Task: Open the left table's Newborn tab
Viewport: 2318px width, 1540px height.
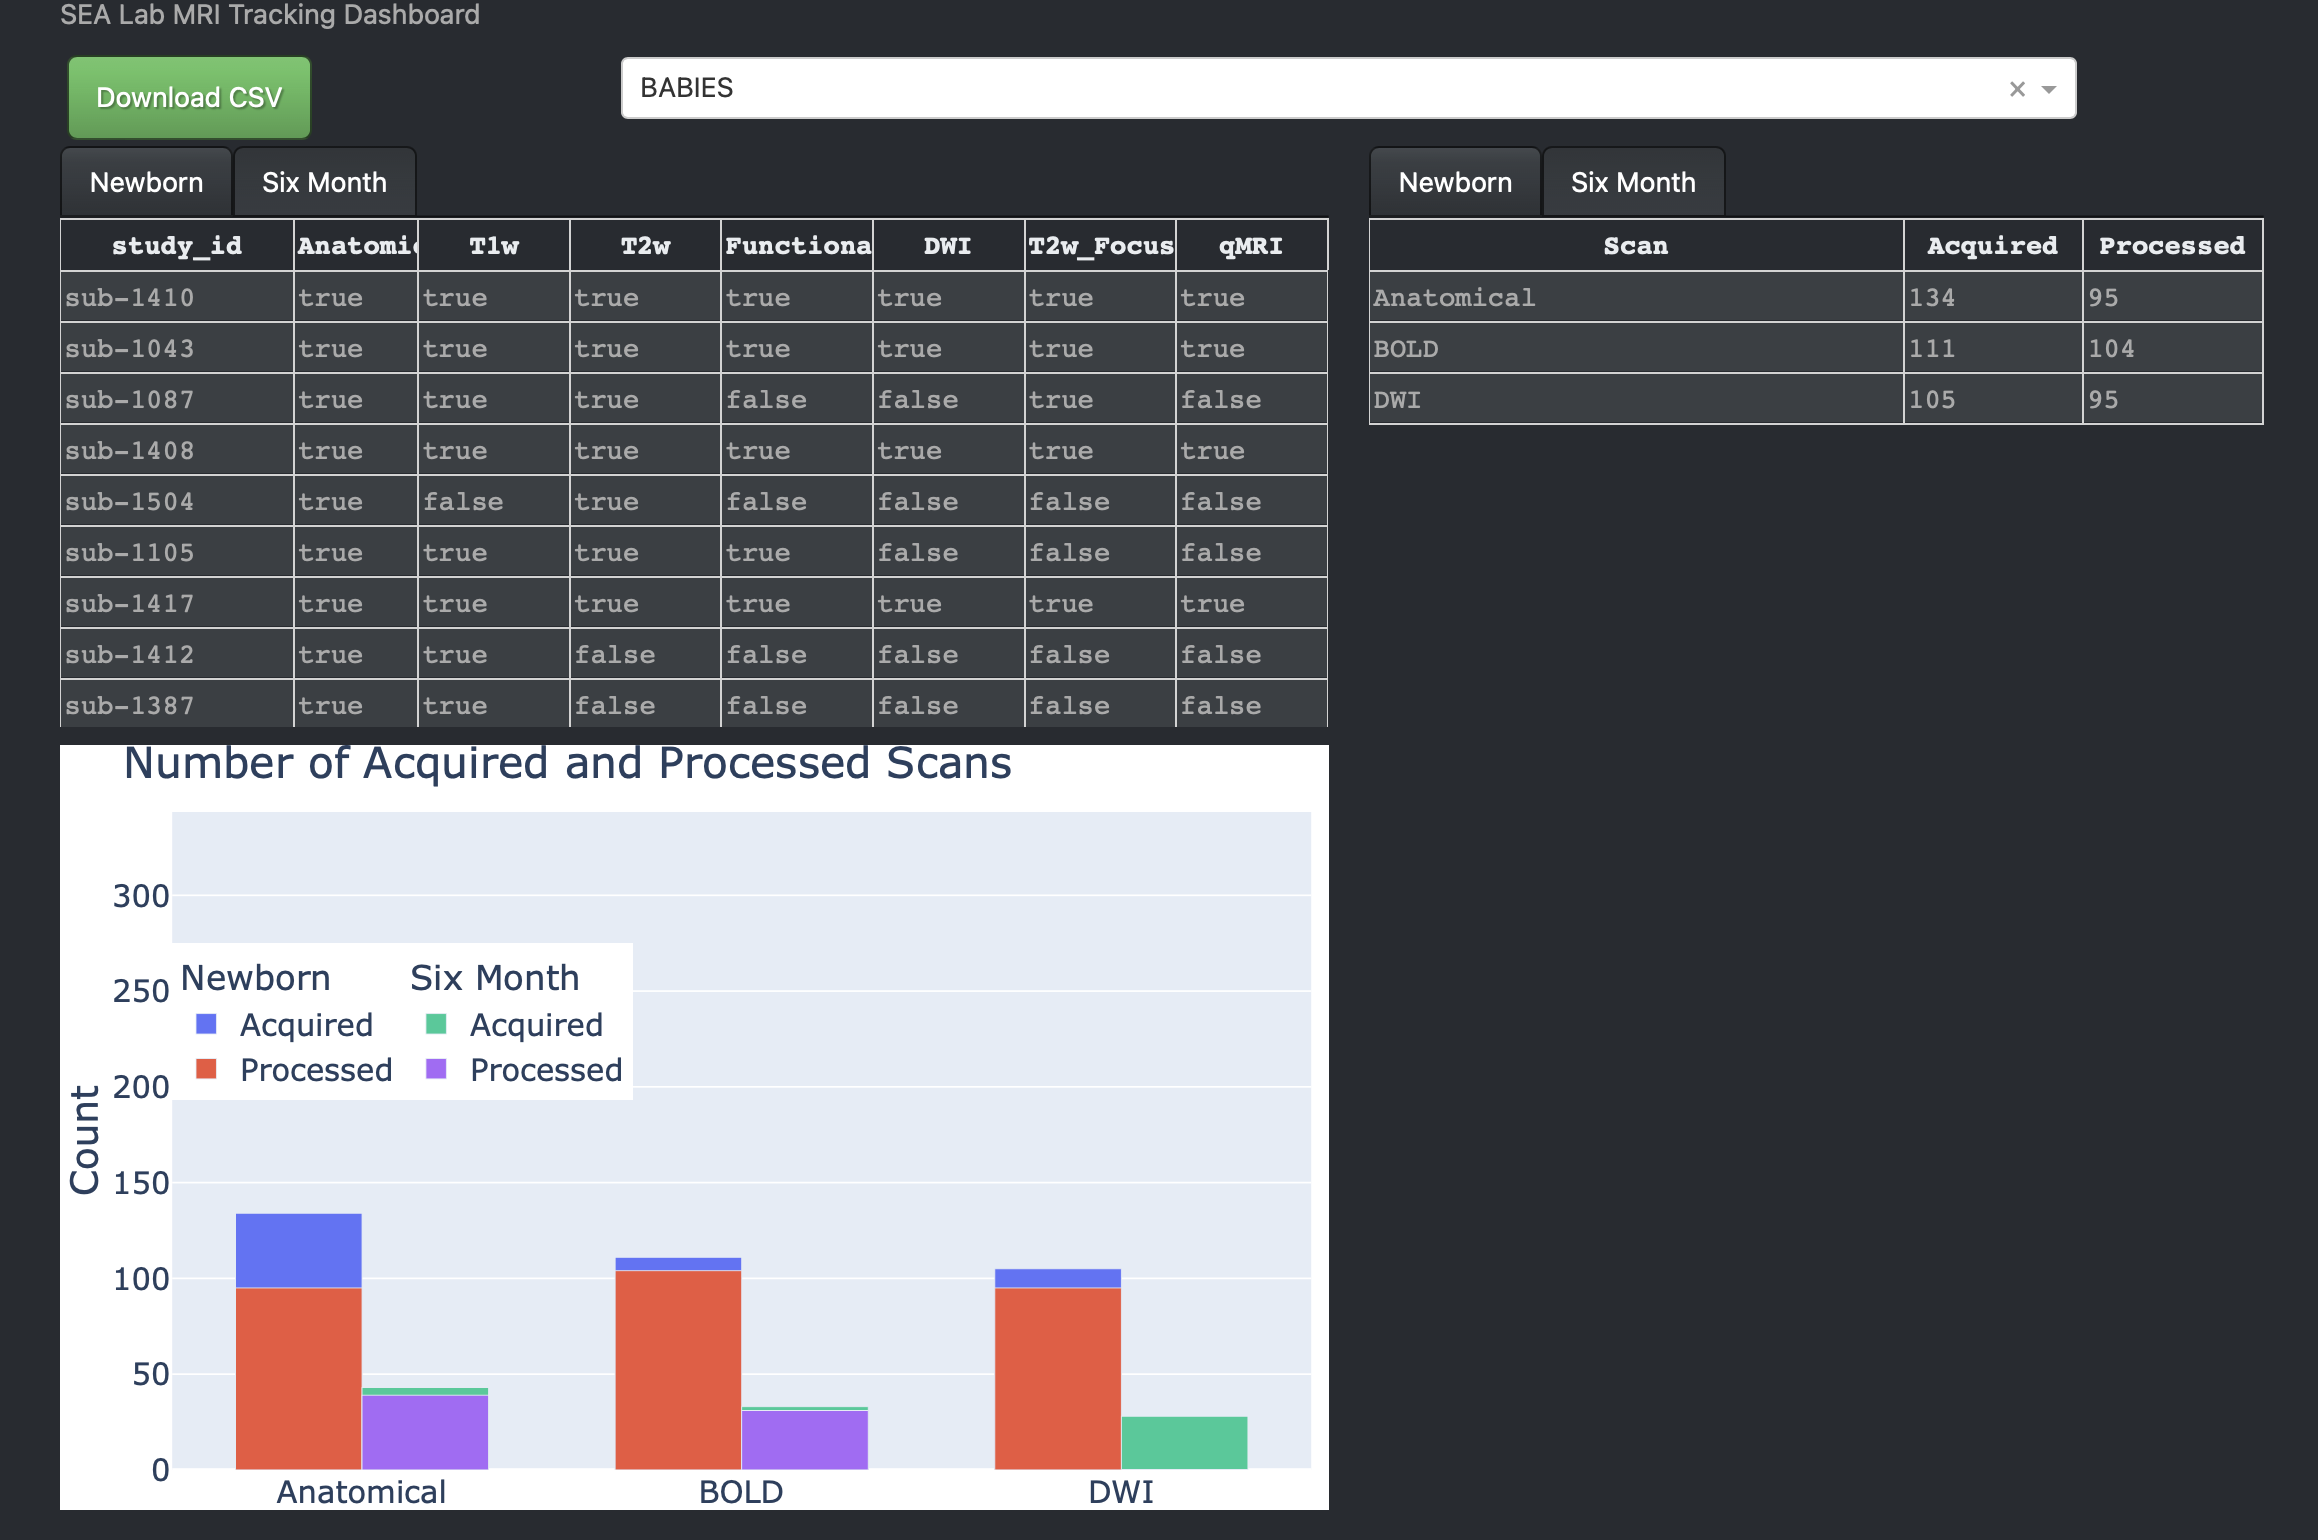Action: point(146,182)
